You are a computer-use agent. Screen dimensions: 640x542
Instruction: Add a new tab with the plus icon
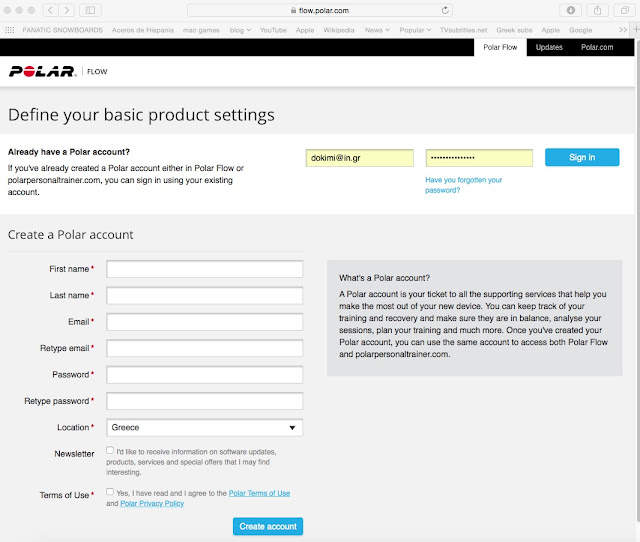[x=636, y=29]
